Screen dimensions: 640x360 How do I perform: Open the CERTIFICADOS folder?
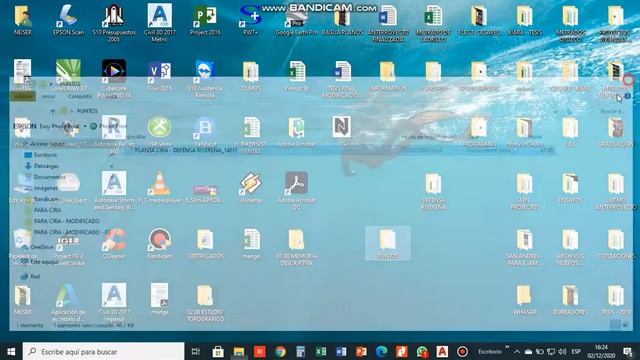tap(205, 243)
